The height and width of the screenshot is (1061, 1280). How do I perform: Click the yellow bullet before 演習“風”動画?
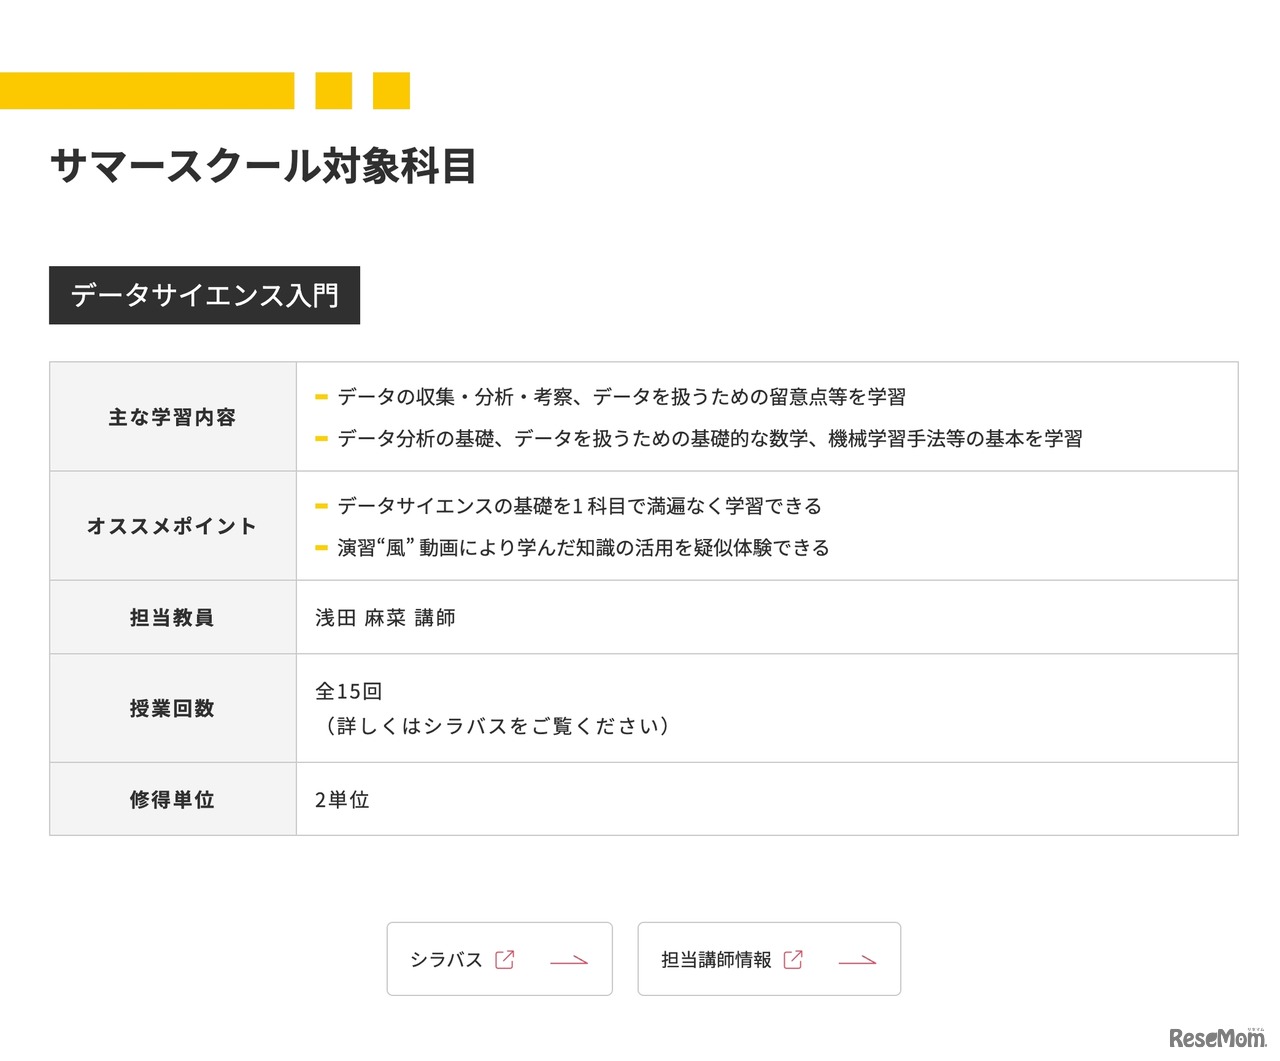[x=321, y=548]
